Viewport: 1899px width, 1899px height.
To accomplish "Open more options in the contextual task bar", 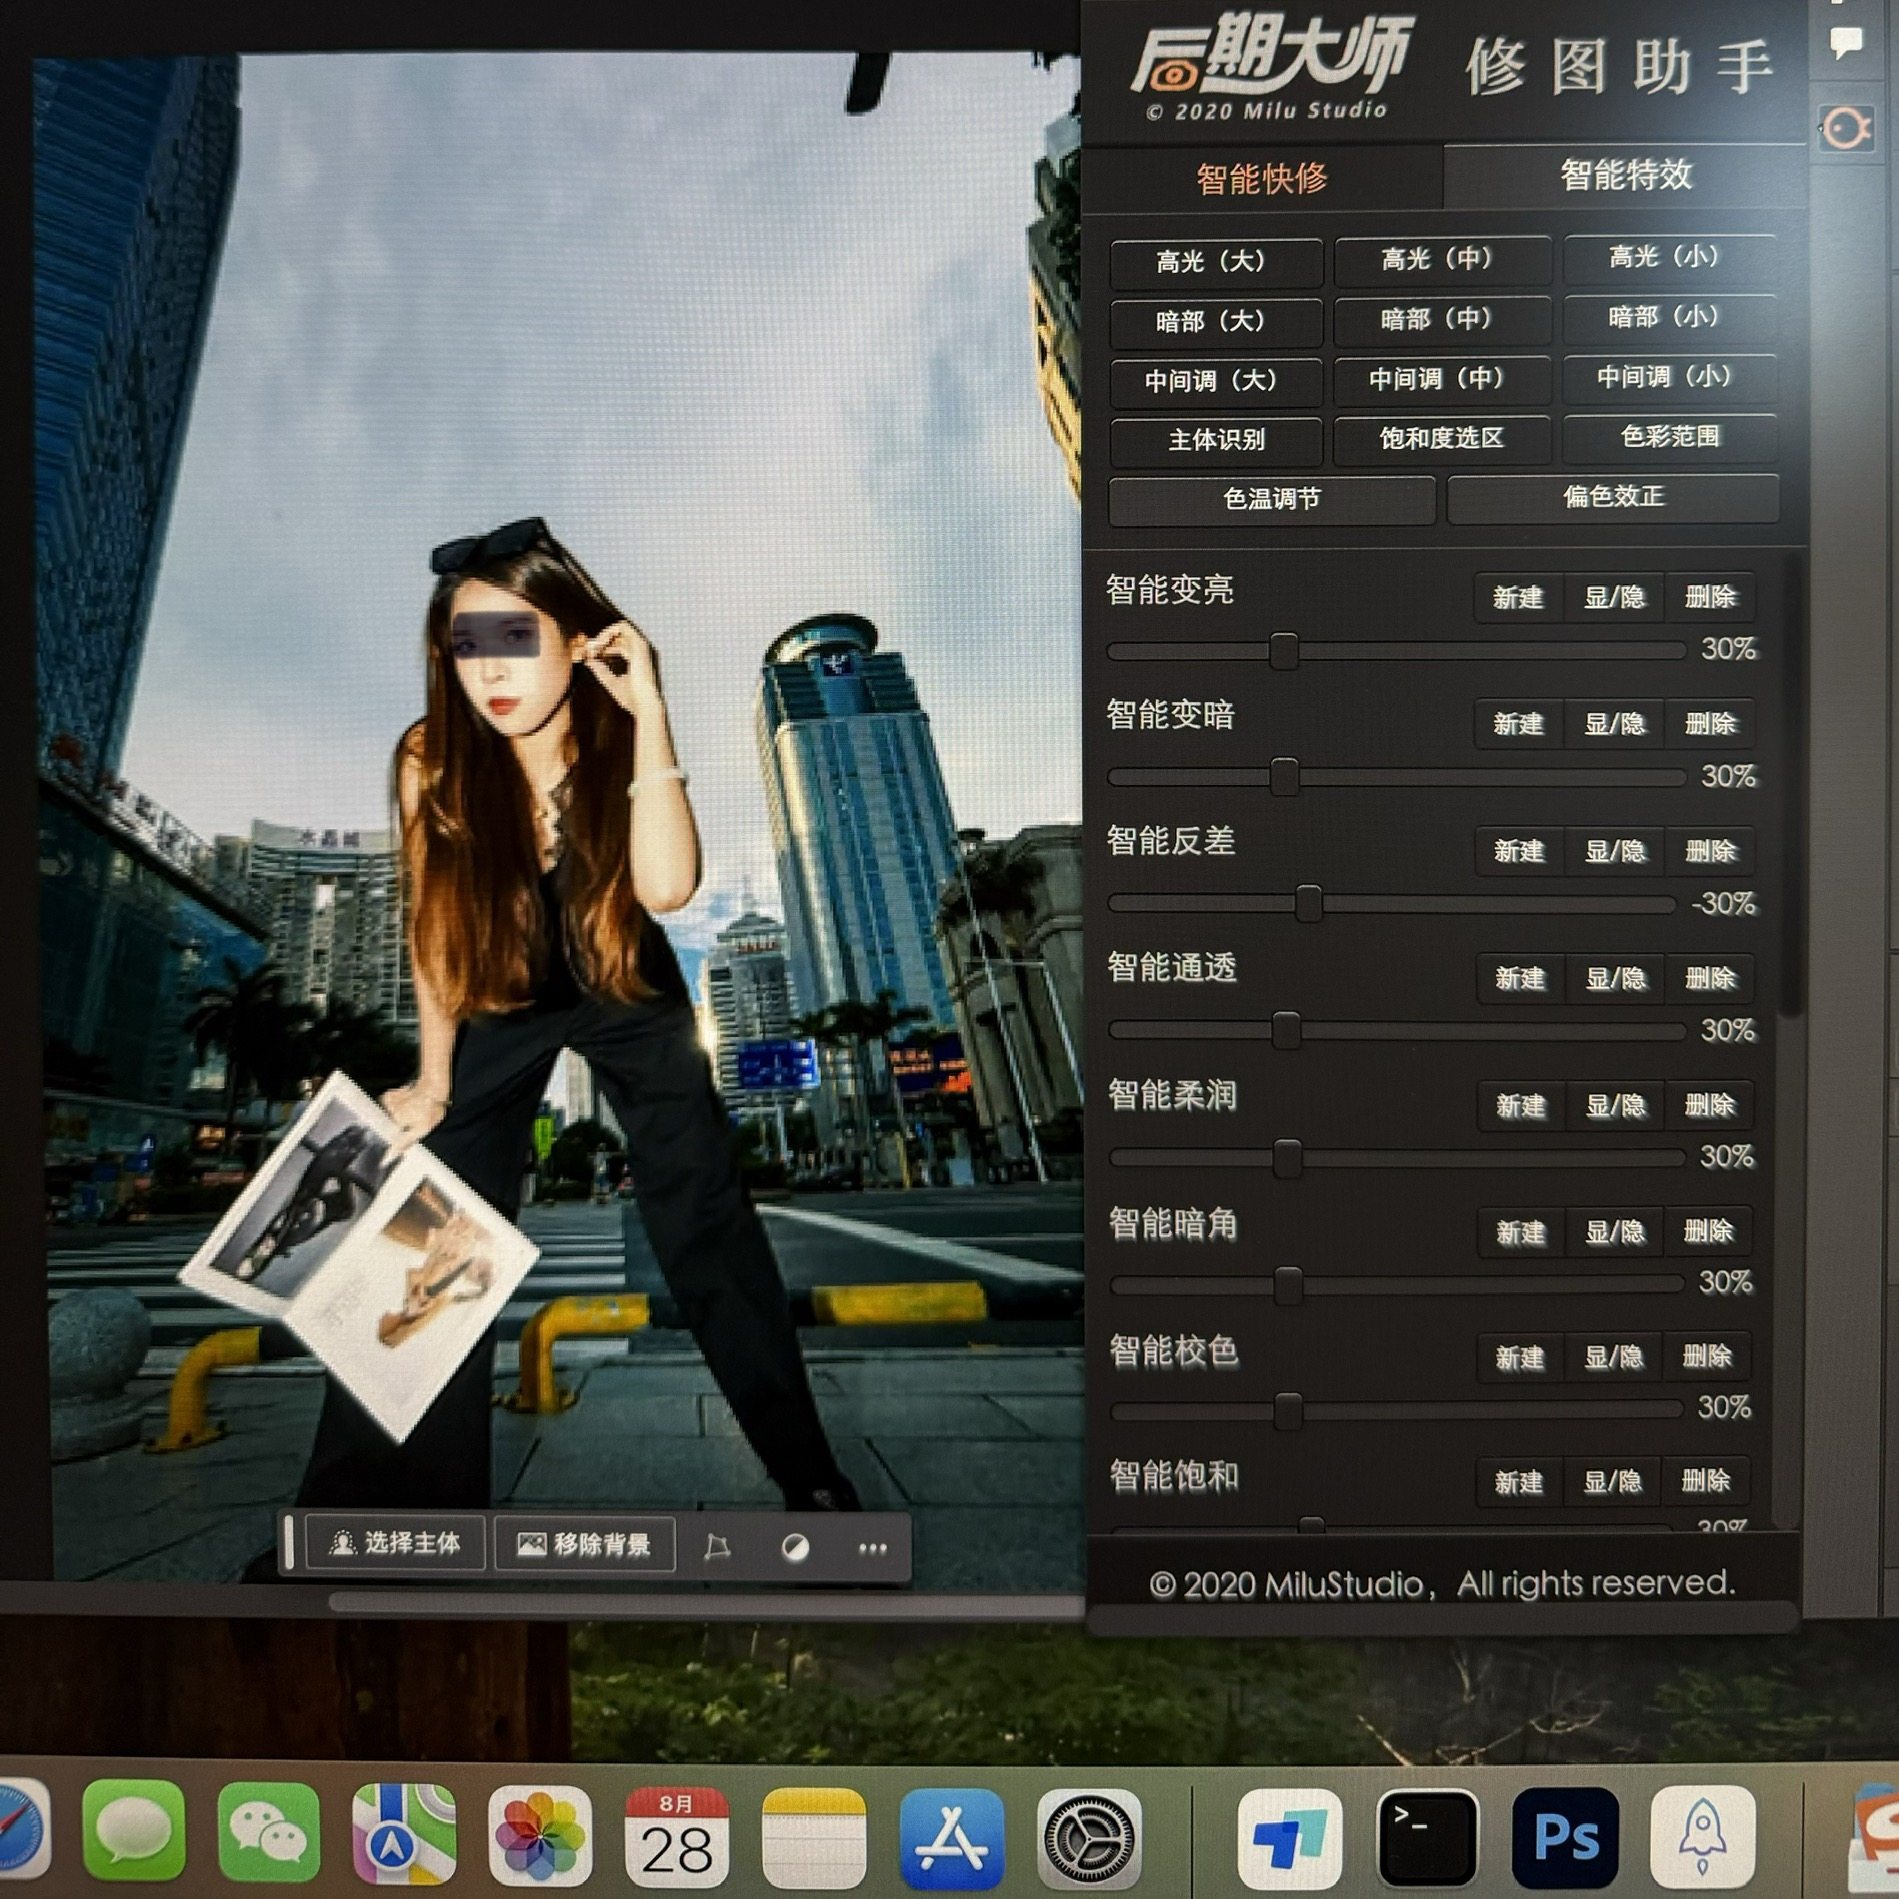I will point(872,1548).
